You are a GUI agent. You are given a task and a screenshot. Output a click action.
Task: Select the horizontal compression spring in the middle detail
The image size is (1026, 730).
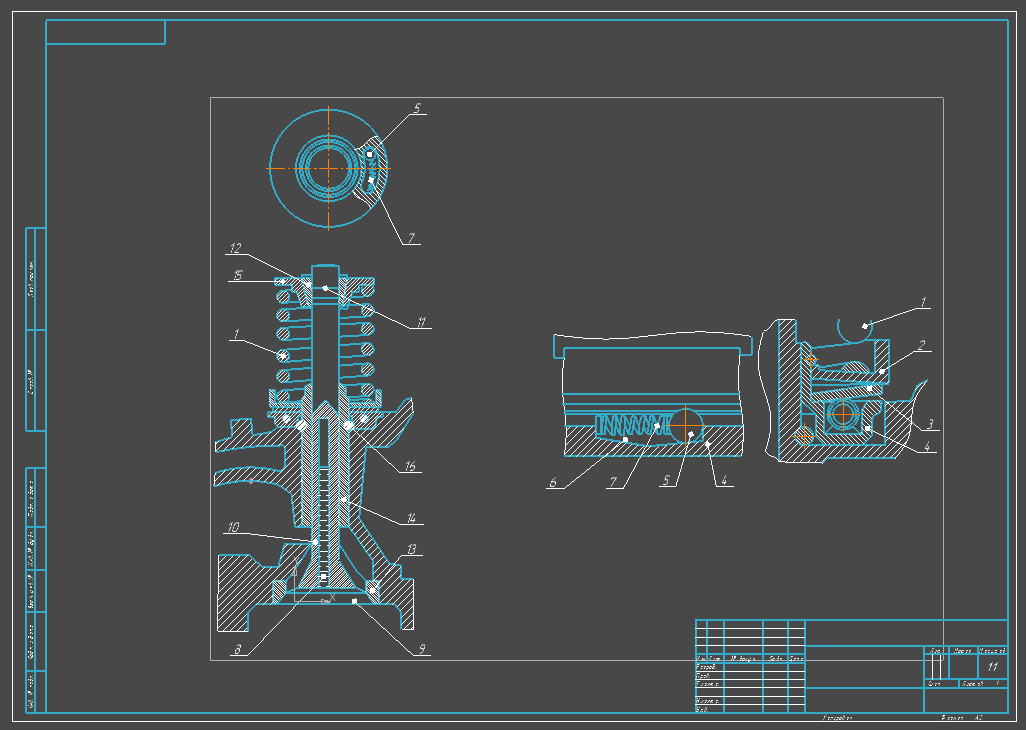pos(625,423)
